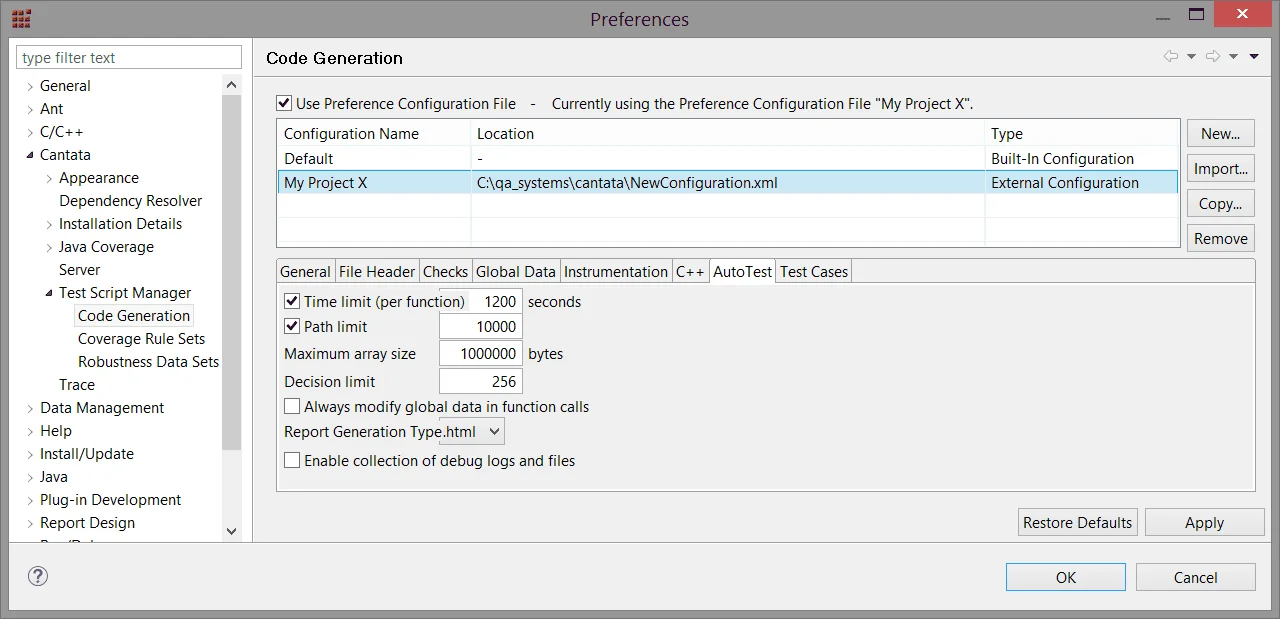
Task: Enable collection of debug logs and files
Action: click(x=292, y=460)
